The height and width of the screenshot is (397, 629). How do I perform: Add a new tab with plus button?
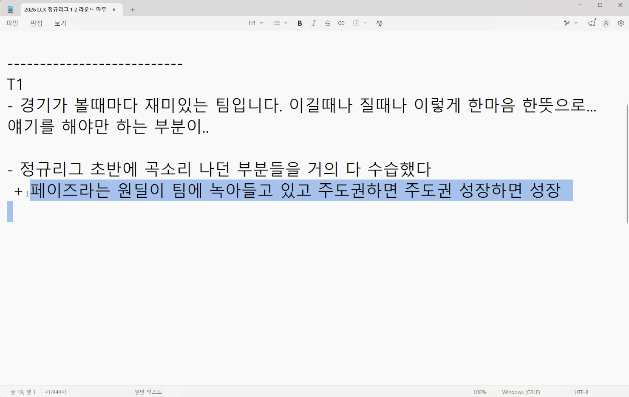pos(132,10)
